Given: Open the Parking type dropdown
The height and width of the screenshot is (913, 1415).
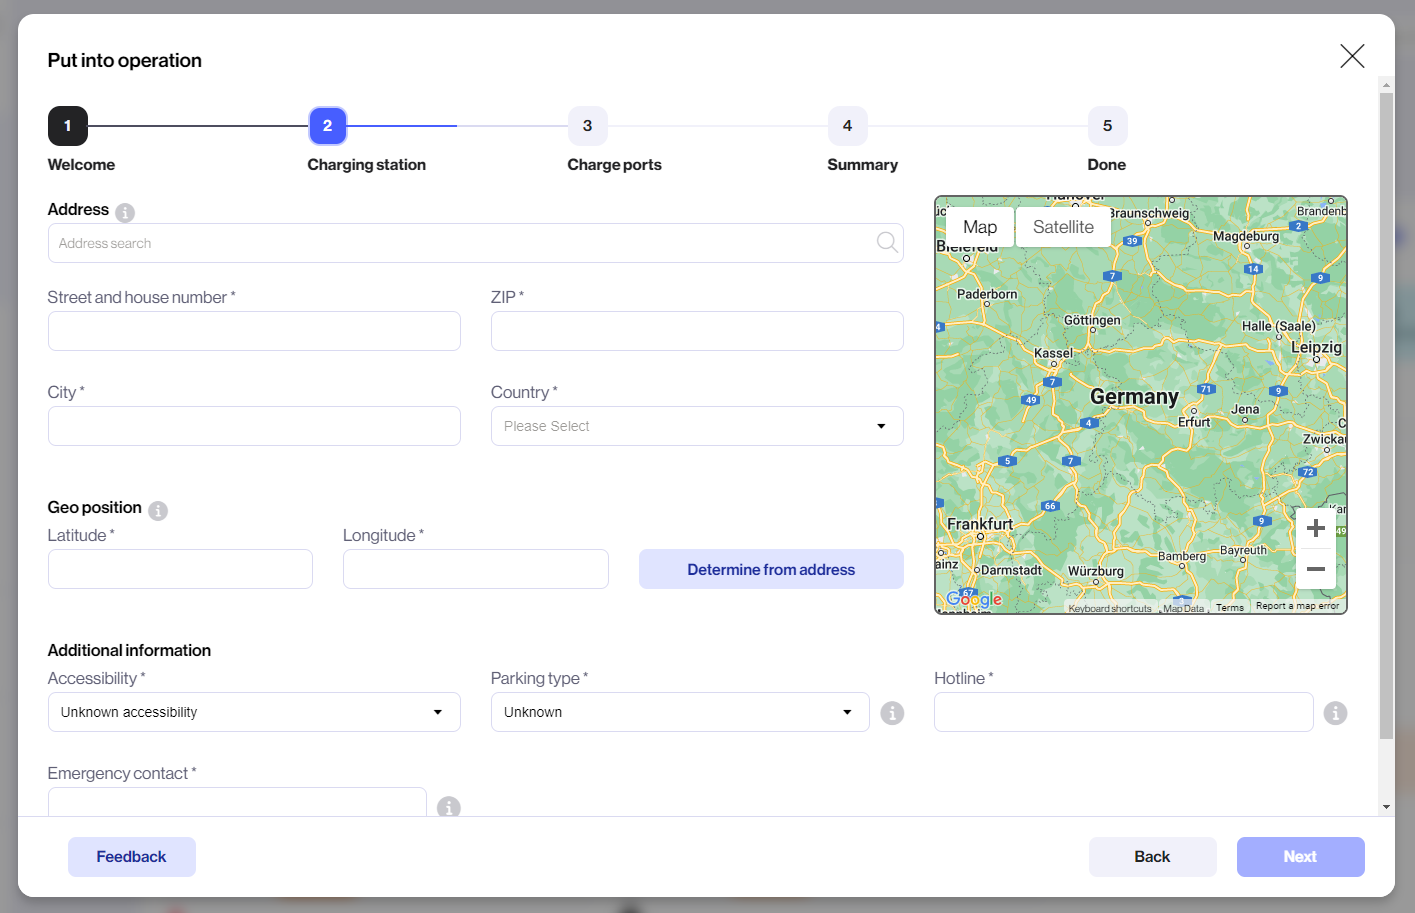Looking at the screenshot, I should 680,712.
